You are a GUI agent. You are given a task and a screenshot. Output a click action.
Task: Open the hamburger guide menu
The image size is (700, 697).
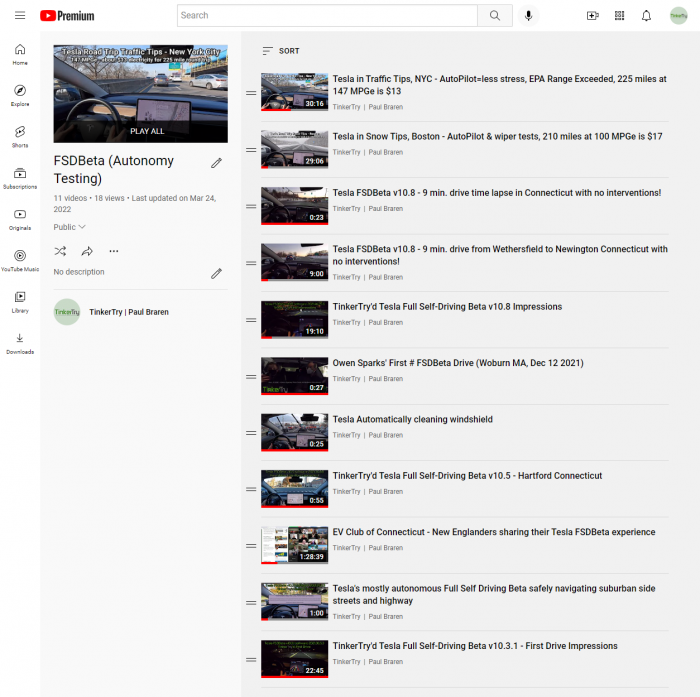[20, 16]
